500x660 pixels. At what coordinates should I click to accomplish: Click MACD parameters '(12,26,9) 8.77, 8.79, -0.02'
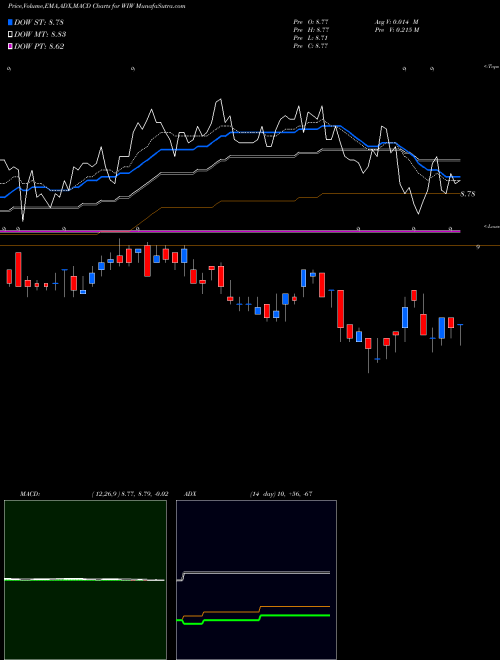[130, 494]
